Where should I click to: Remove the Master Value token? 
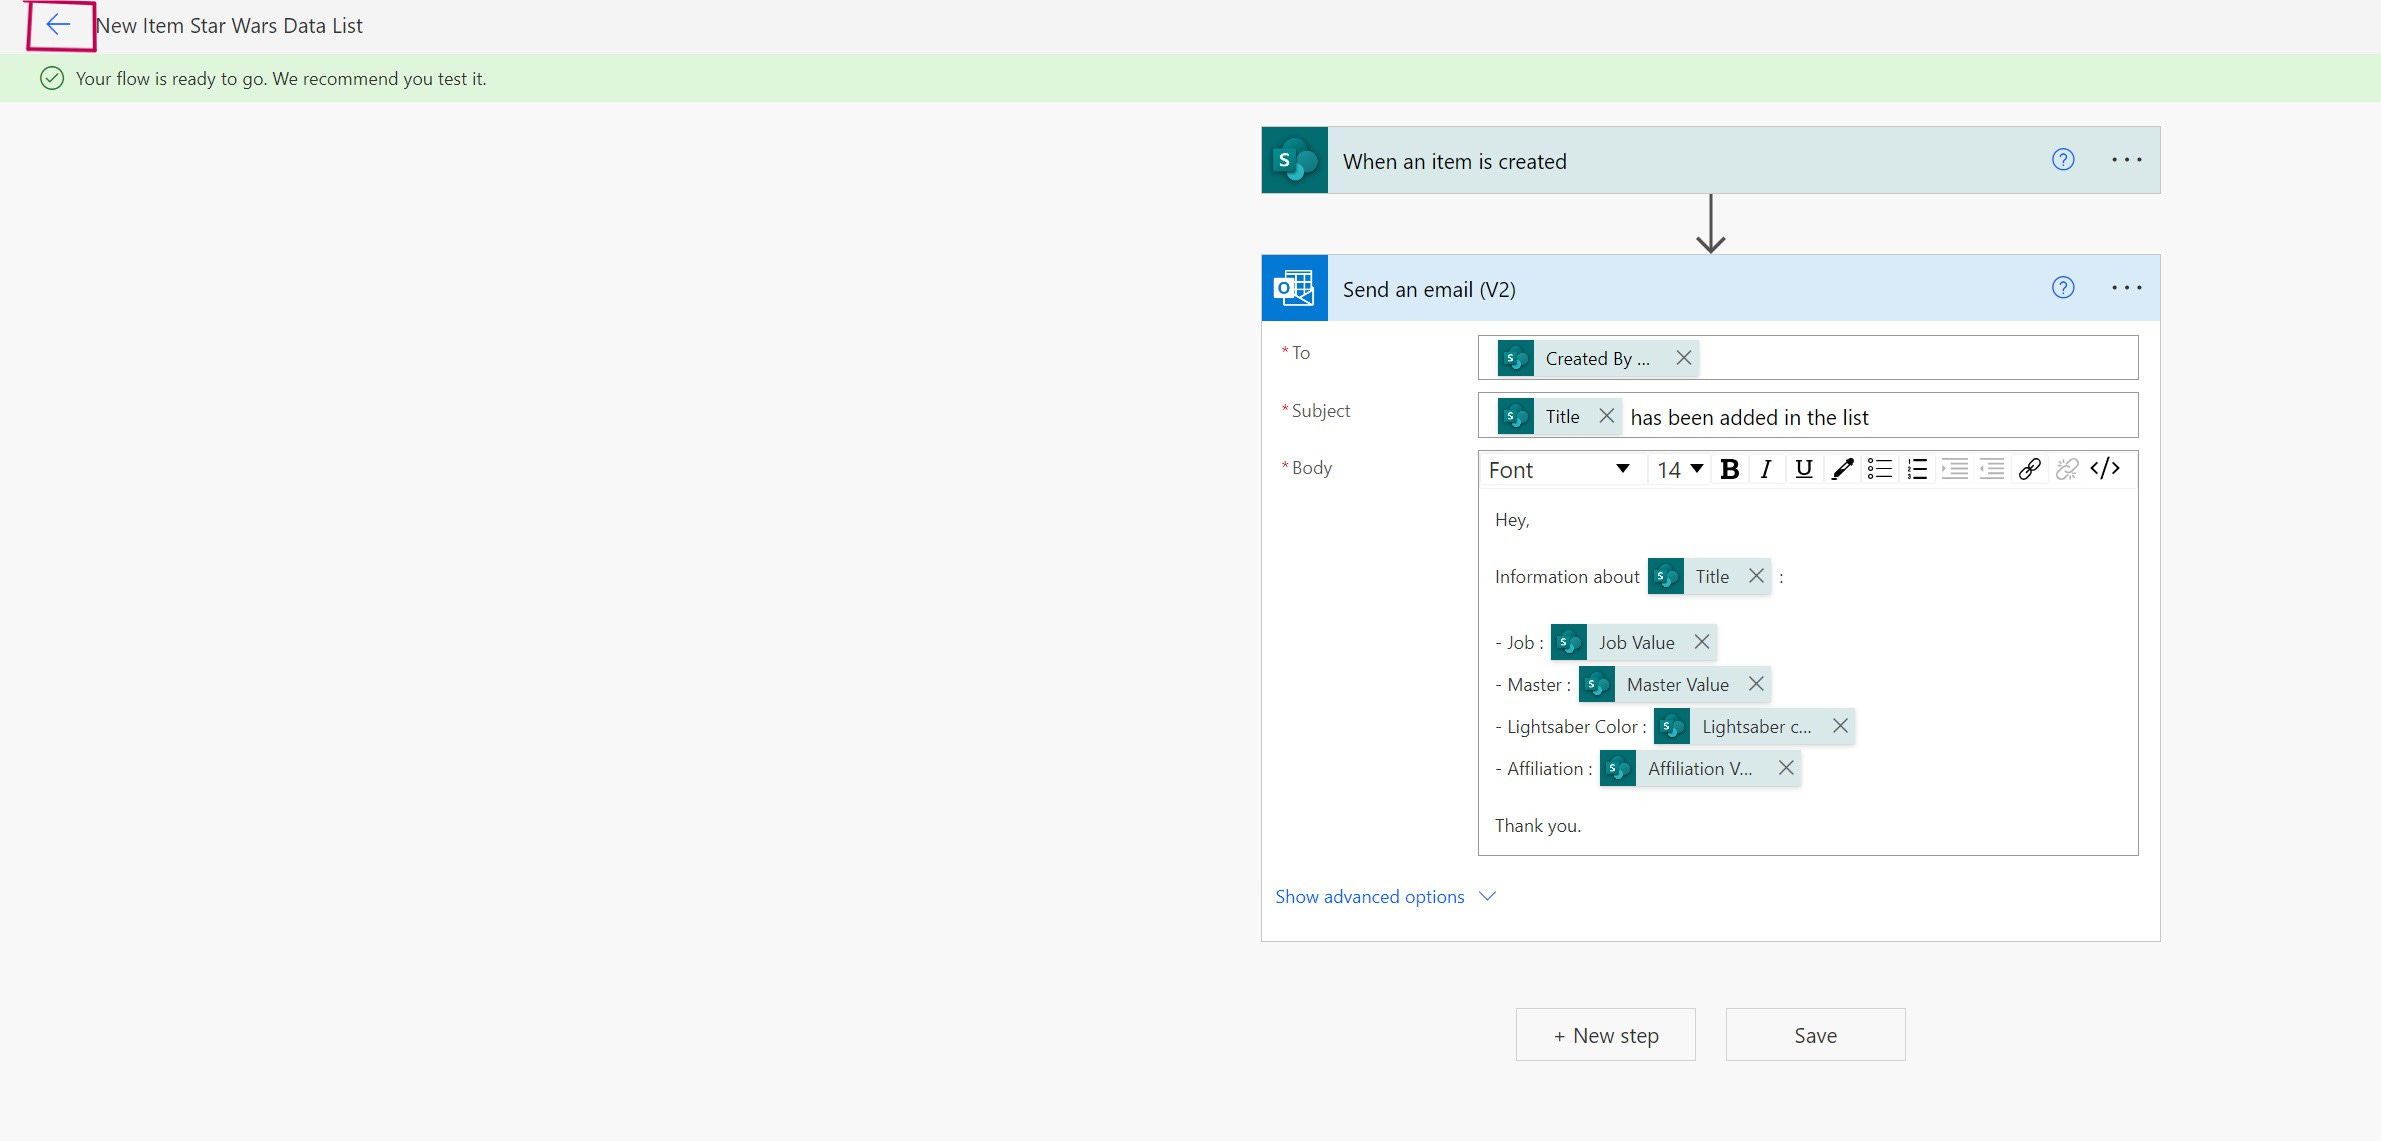[1755, 684]
